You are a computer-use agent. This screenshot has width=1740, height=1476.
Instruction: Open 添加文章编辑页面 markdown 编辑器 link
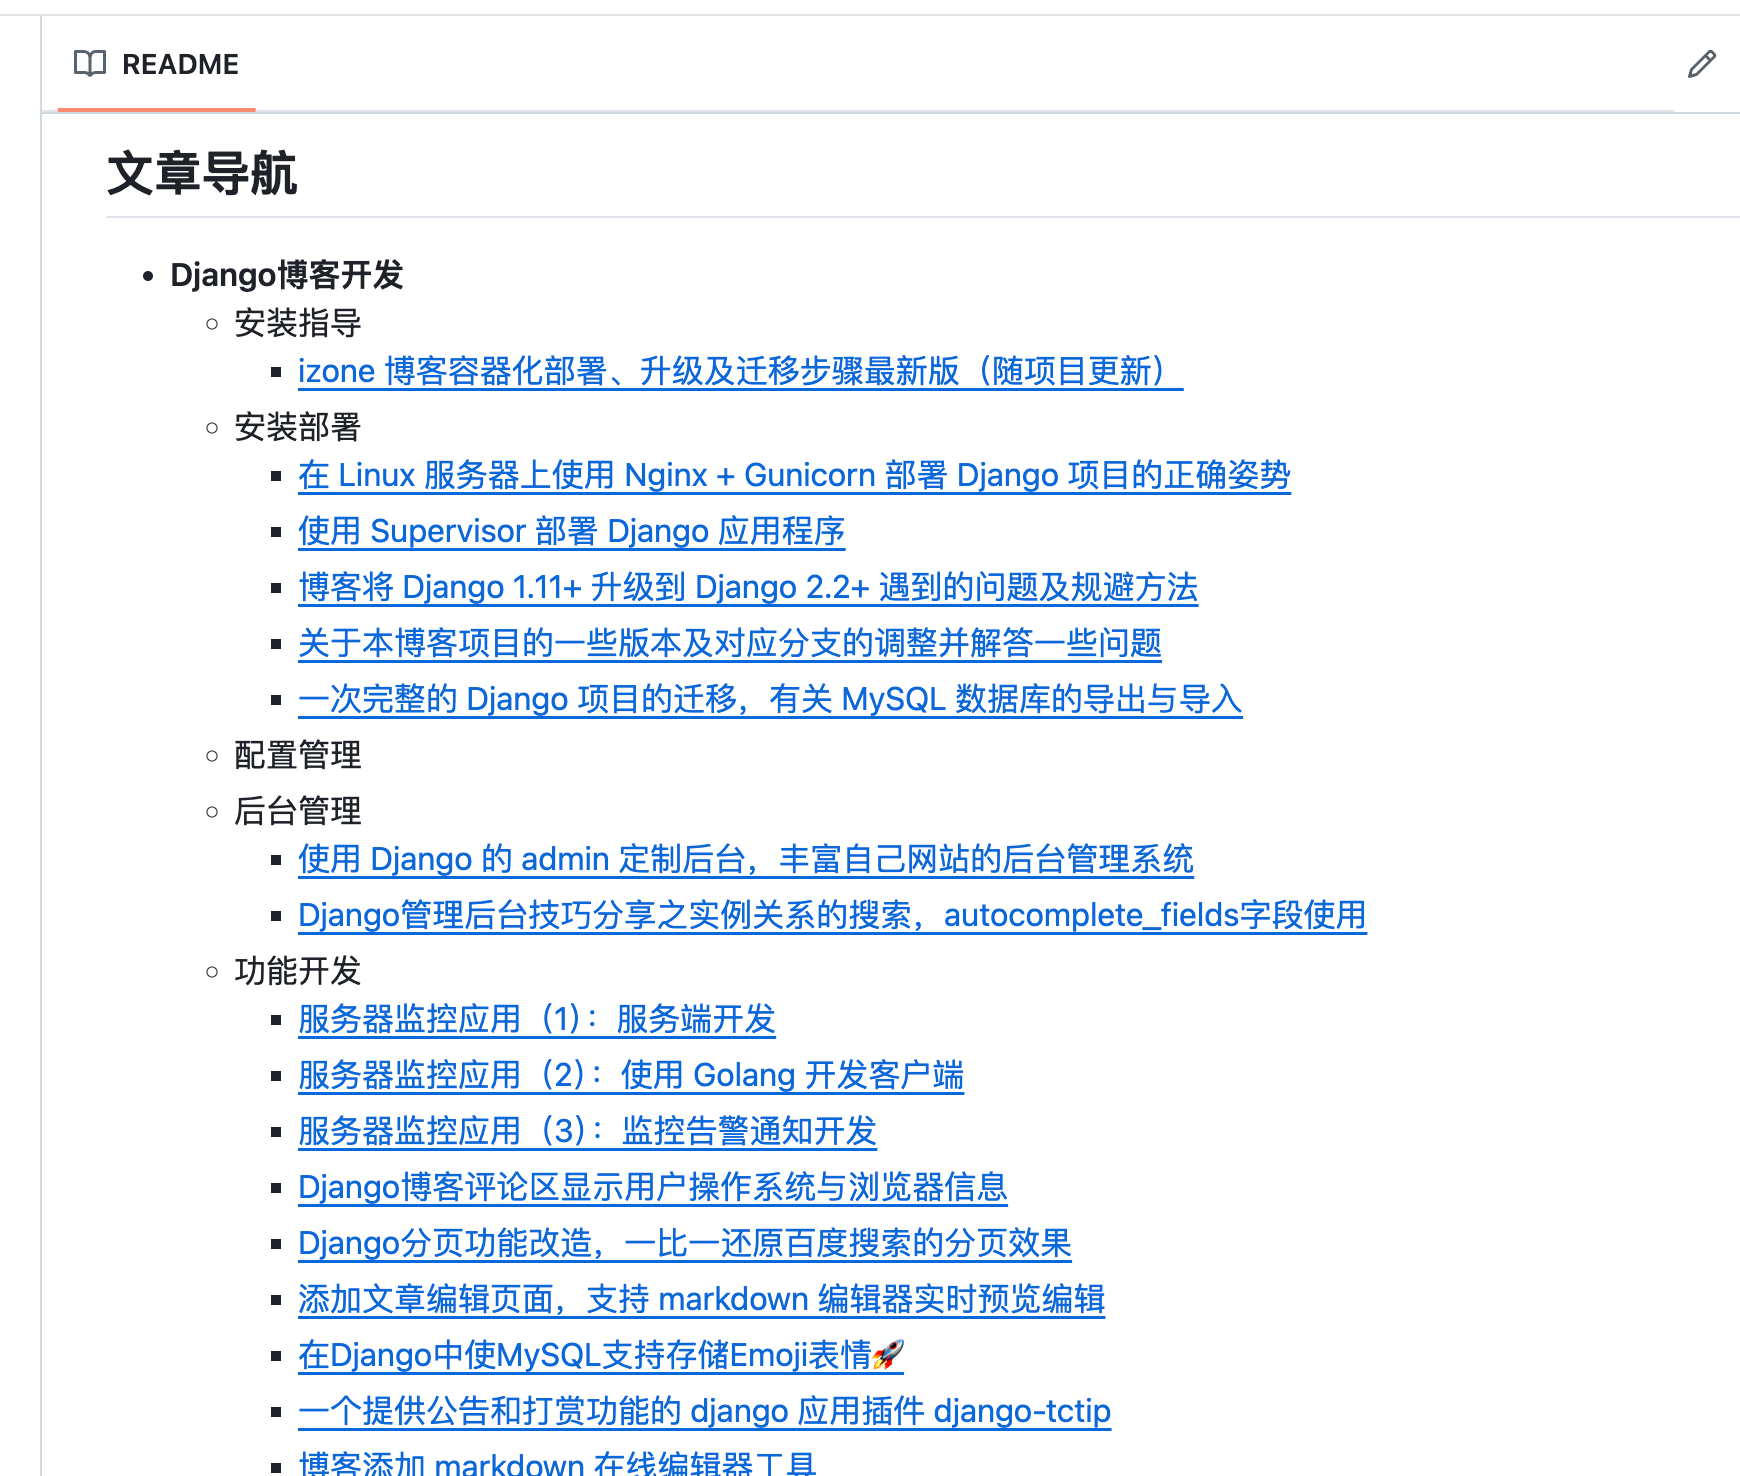click(701, 1299)
